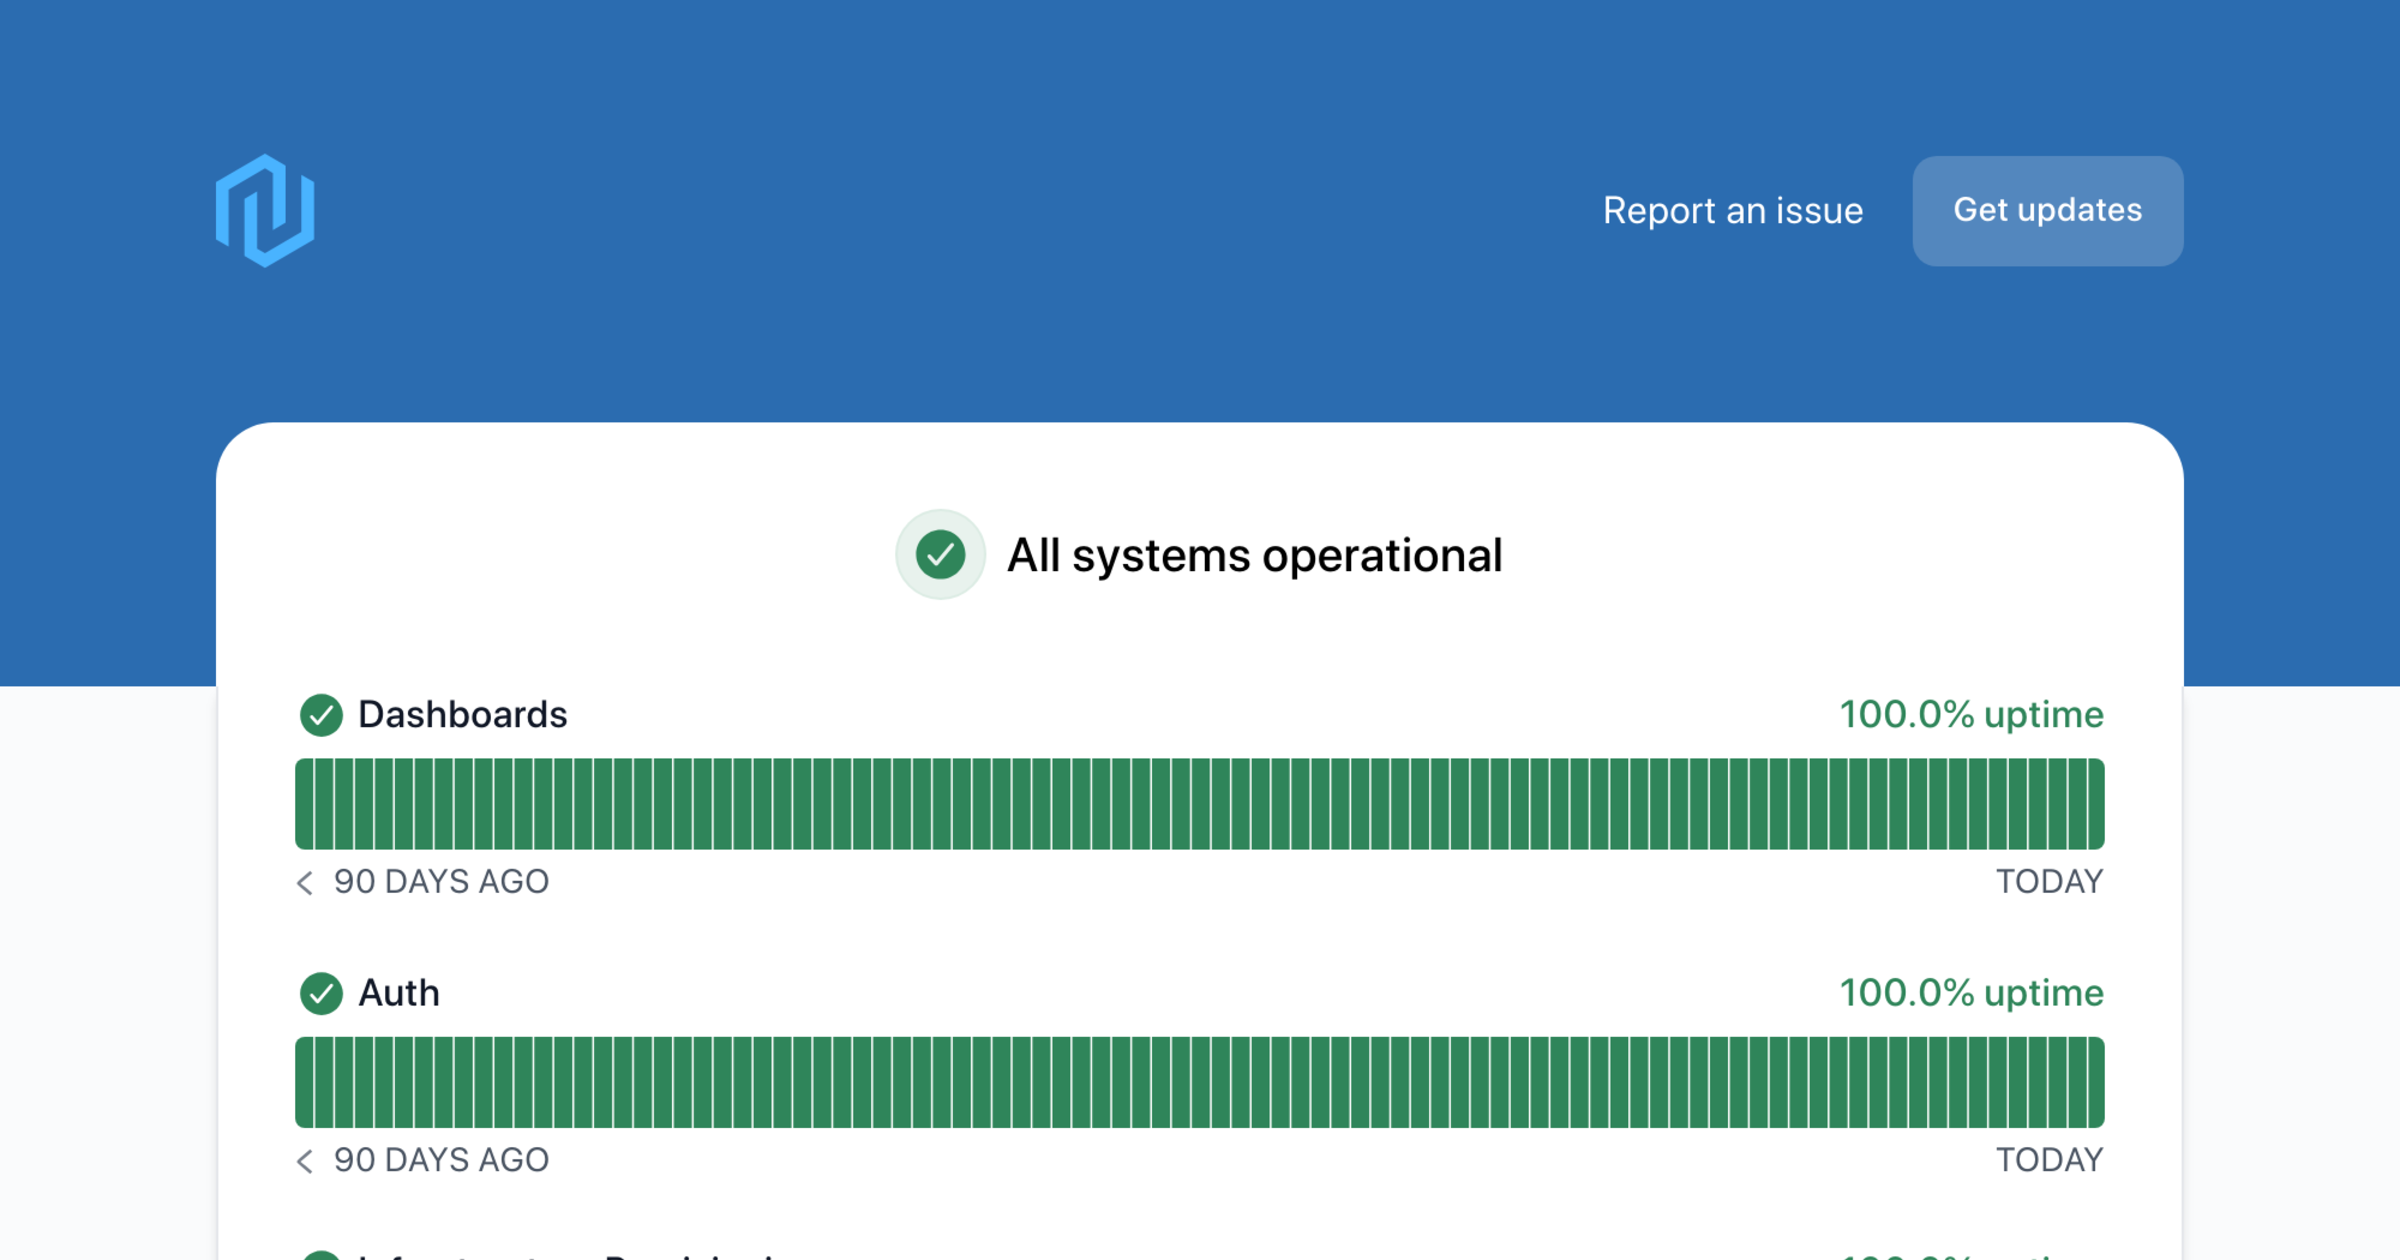Open the Report an issue link

coord(1732,211)
